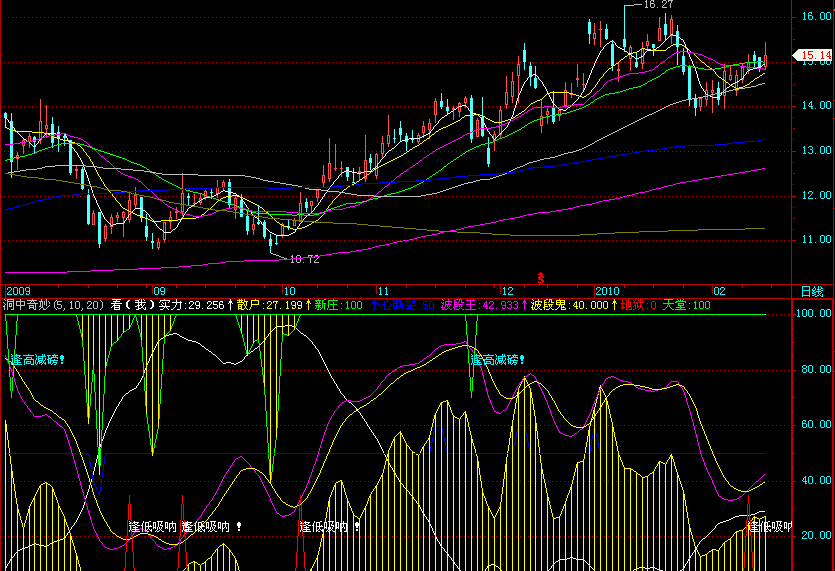835x571 pixels.
Task: Click the green 天堂:100 value
Action: (686, 305)
